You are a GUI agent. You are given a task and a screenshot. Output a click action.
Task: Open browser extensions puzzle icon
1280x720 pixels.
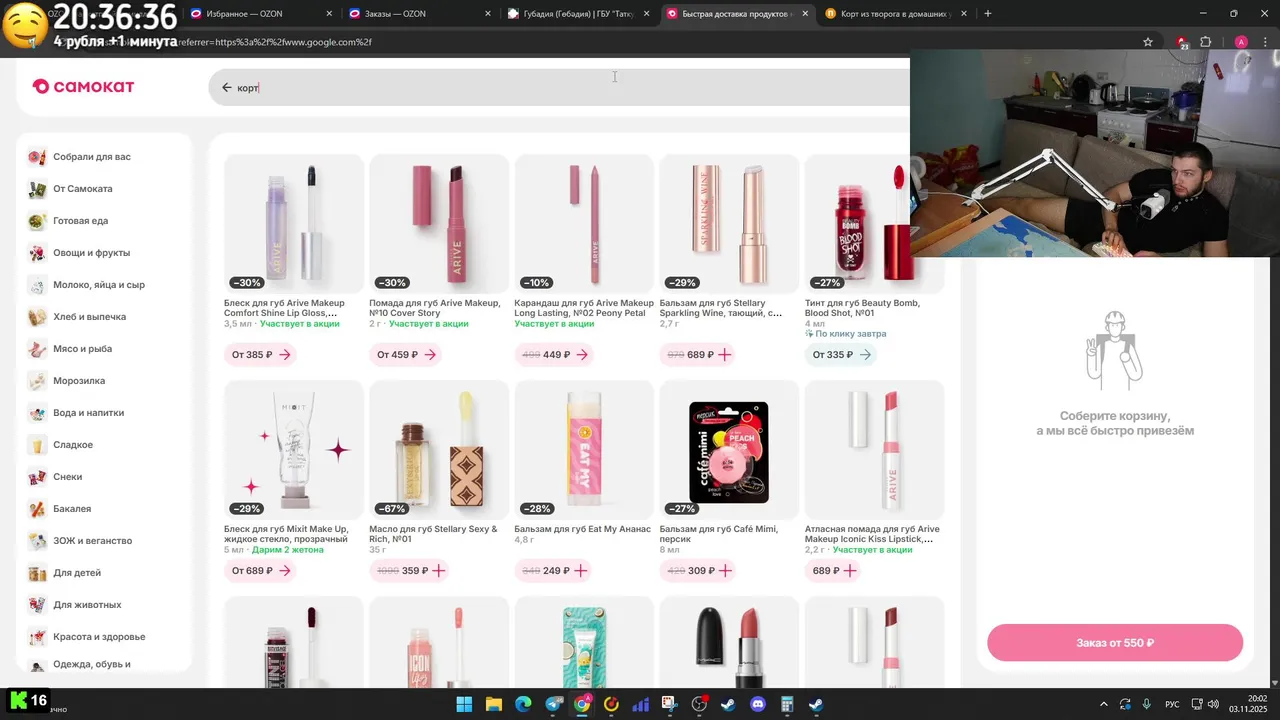tap(1205, 42)
